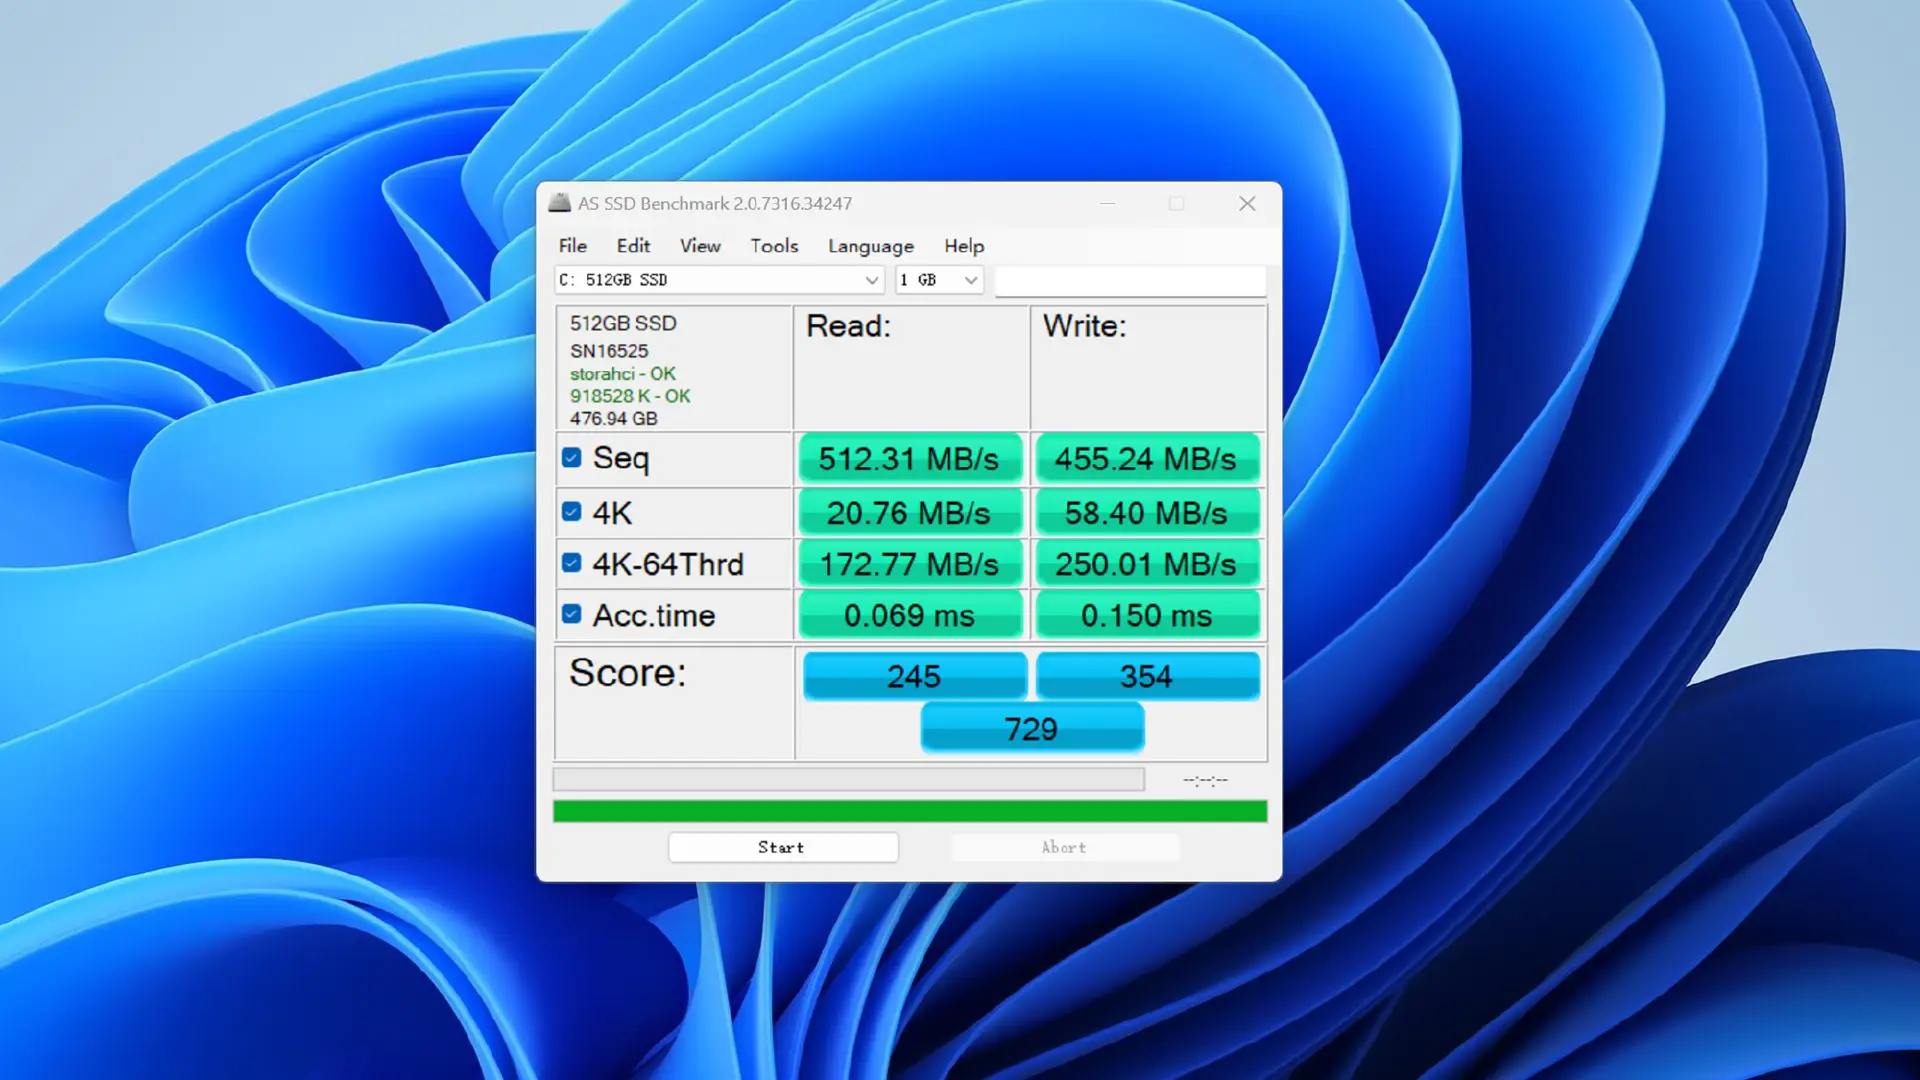Click the Abort button

point(1065,847)
